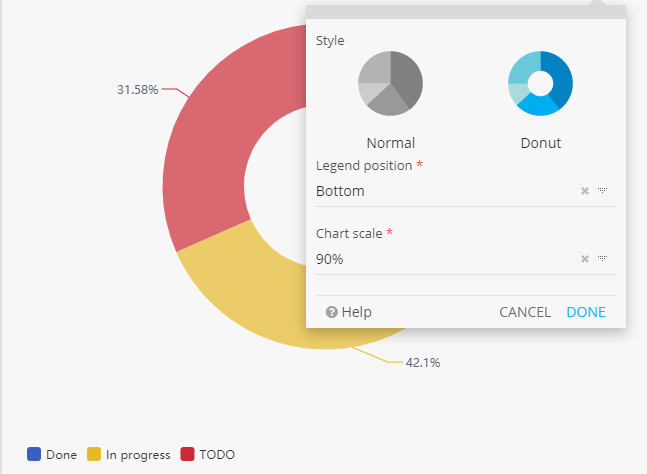The image size is (647, 474).
Task: Click the 31.58% data label
Action: [138, 90]
